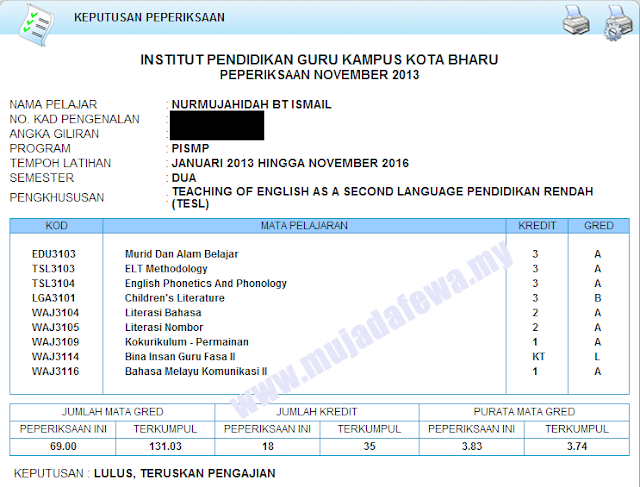This screenshot has height=487, width=640.
Task: Click the printer icon to print results
Action: coord(576,20)
